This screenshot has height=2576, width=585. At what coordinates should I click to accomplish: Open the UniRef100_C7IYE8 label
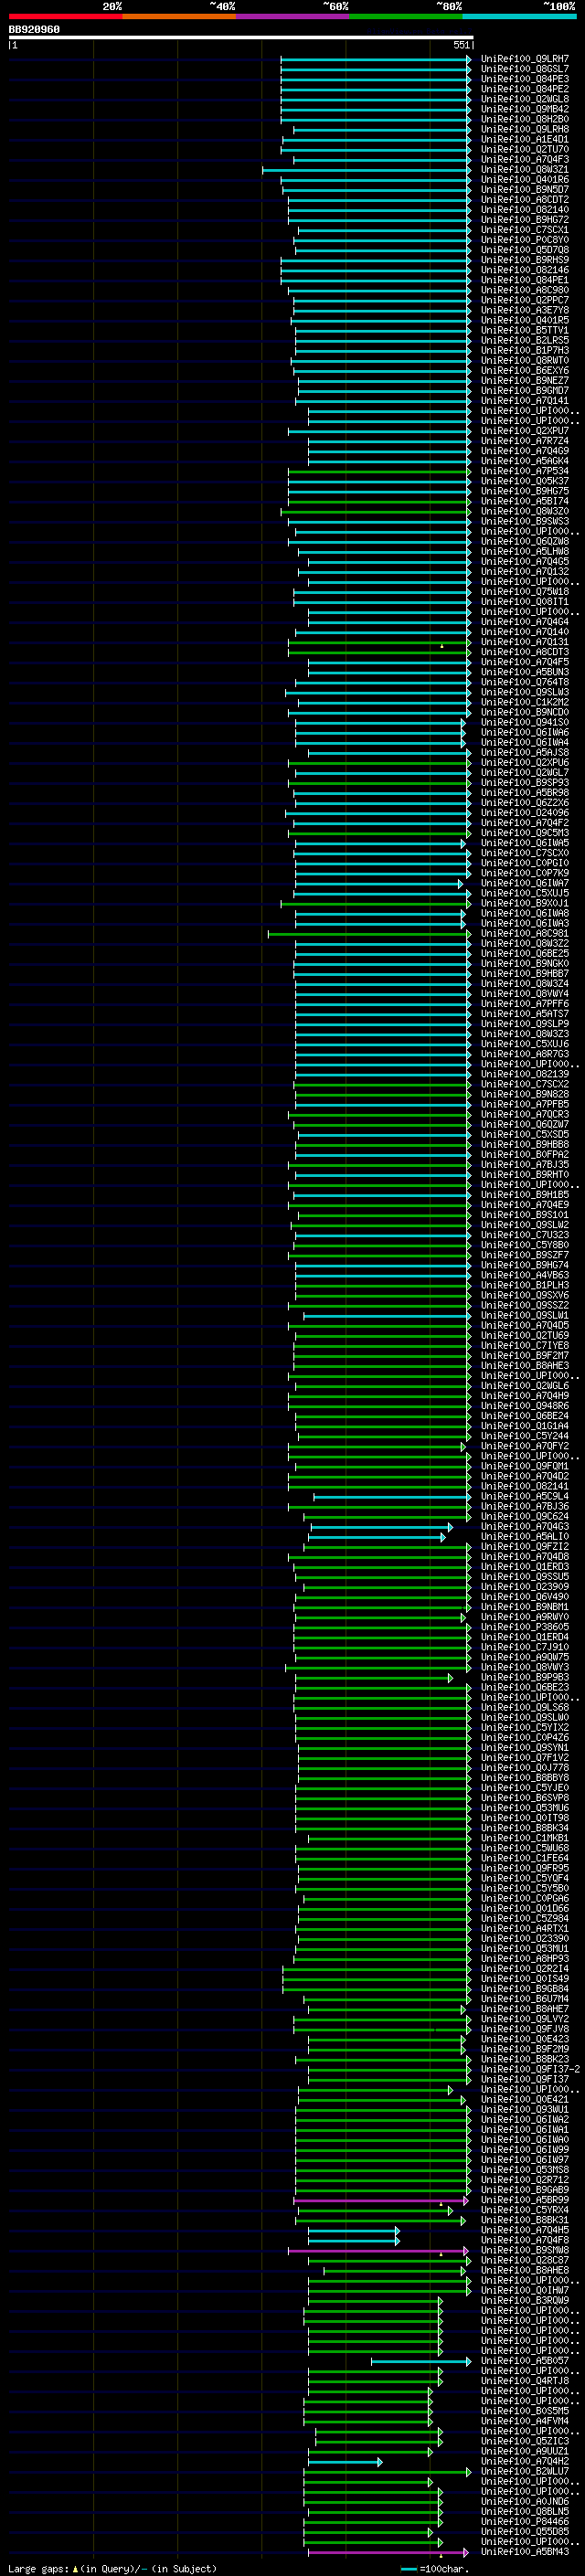coord(524,1346)
